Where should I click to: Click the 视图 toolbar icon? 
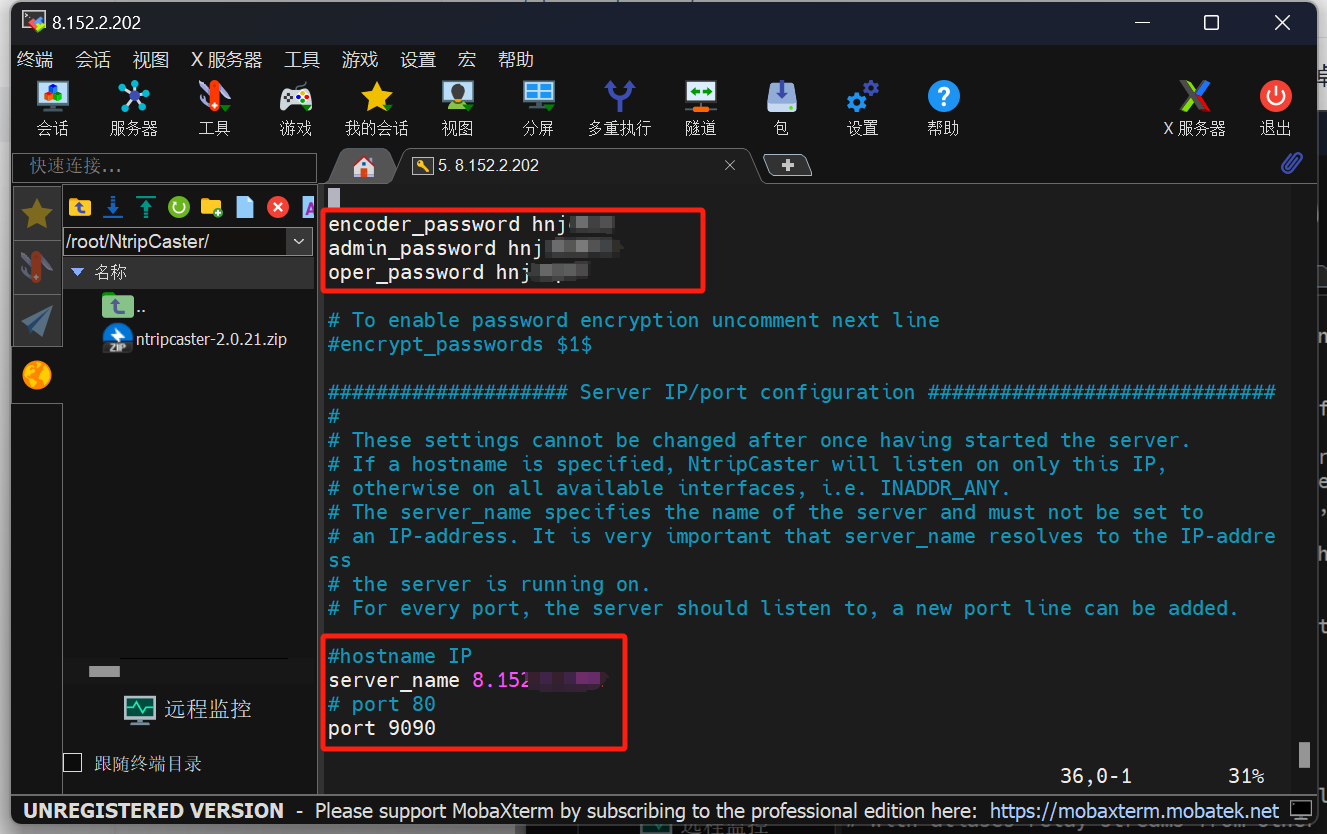pyautogui.click(x=457, y=108)
